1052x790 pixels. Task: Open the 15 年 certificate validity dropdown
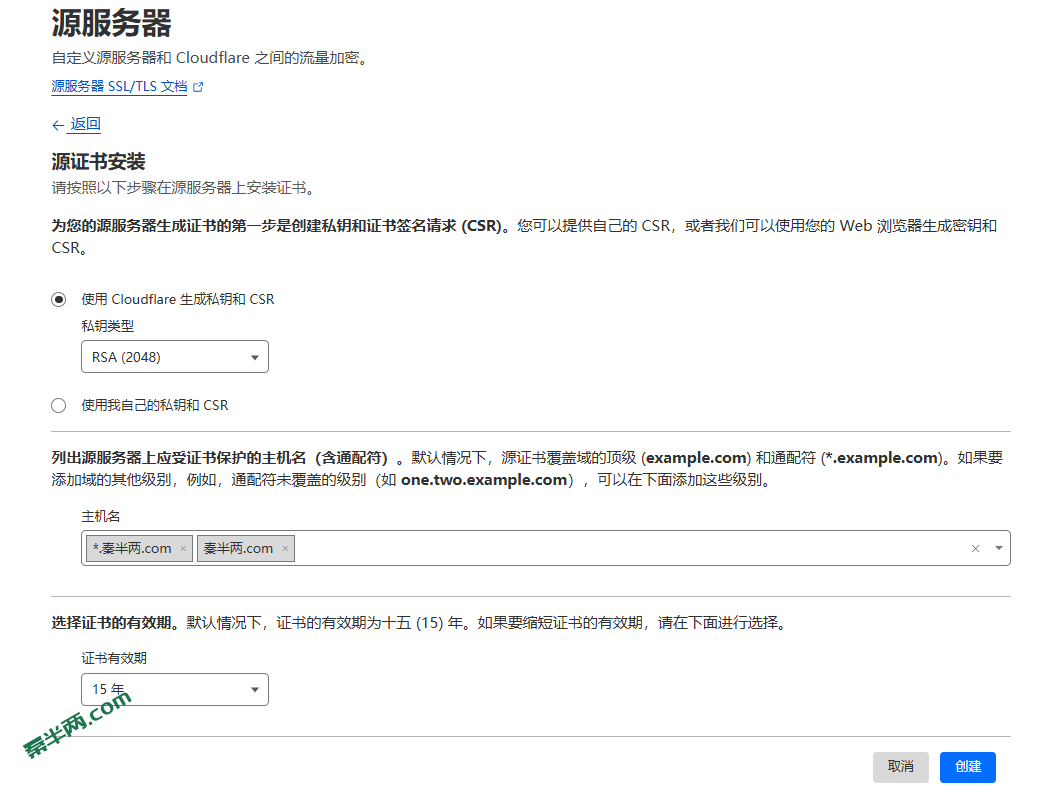(175, 689)
